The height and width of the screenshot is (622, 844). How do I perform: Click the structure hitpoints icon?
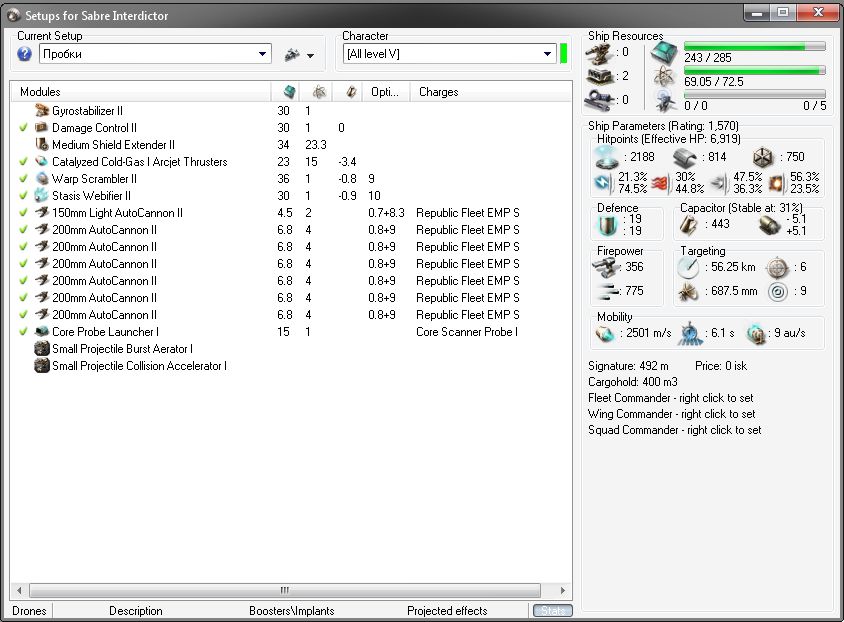(763, 157)
